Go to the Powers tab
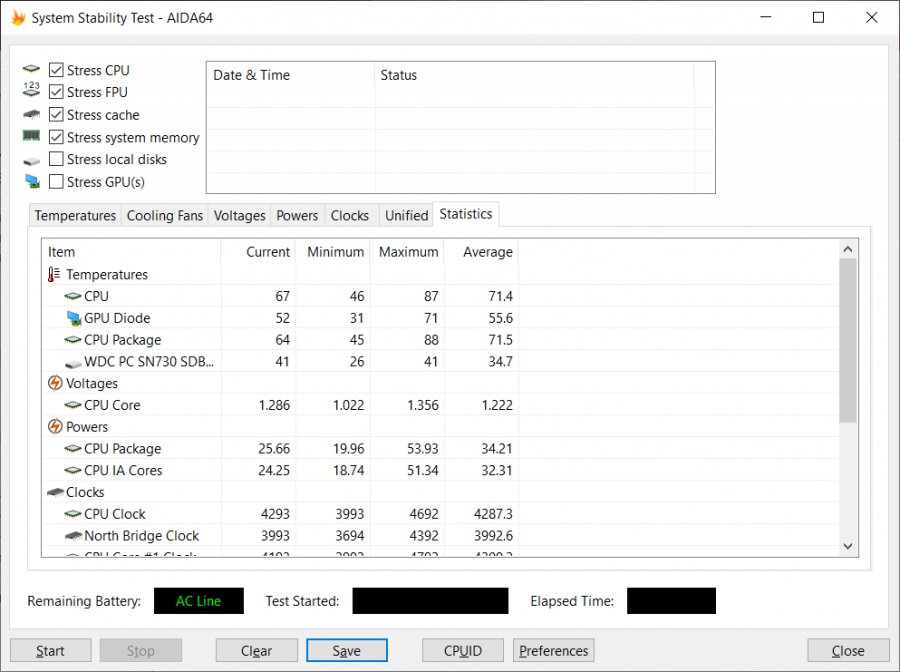This screenshot has height=672, width=900. 297,216
